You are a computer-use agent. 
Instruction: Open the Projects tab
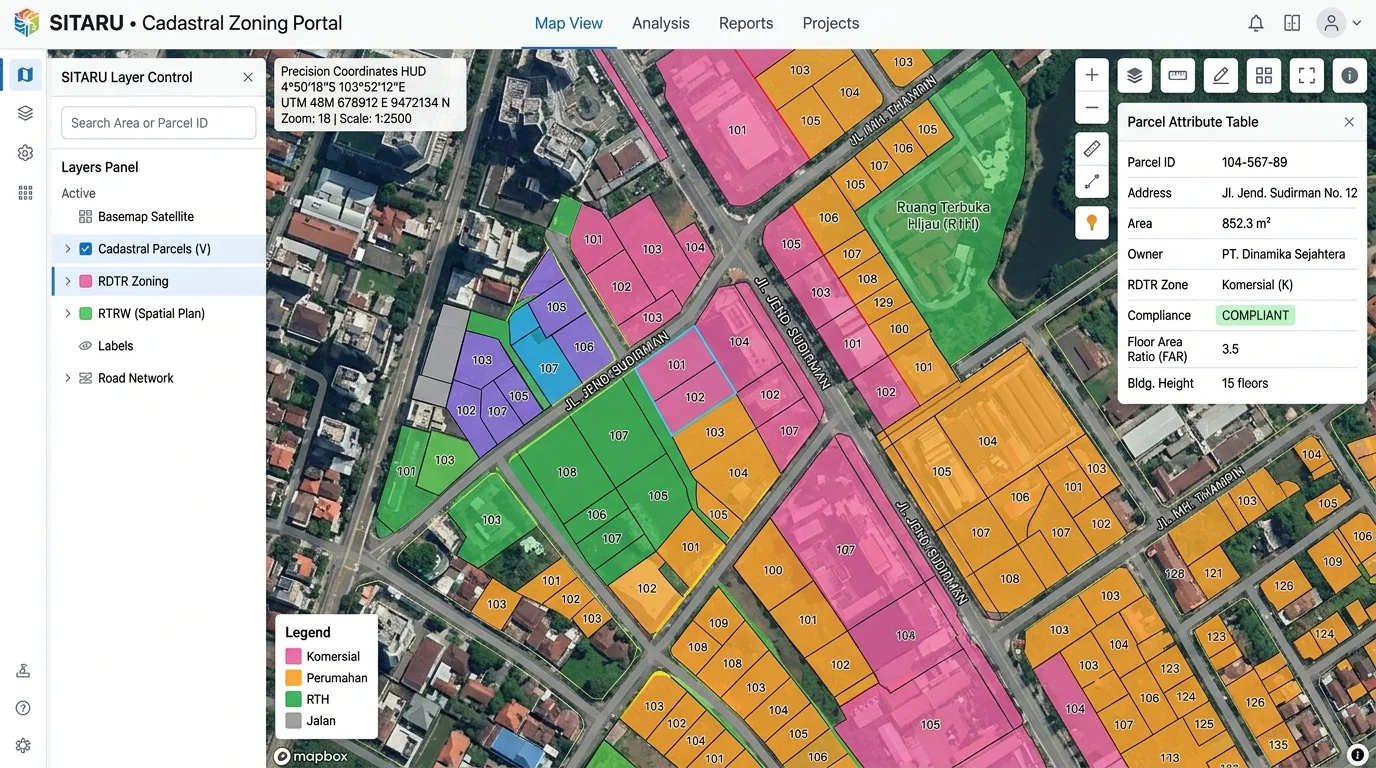[831, 23]
